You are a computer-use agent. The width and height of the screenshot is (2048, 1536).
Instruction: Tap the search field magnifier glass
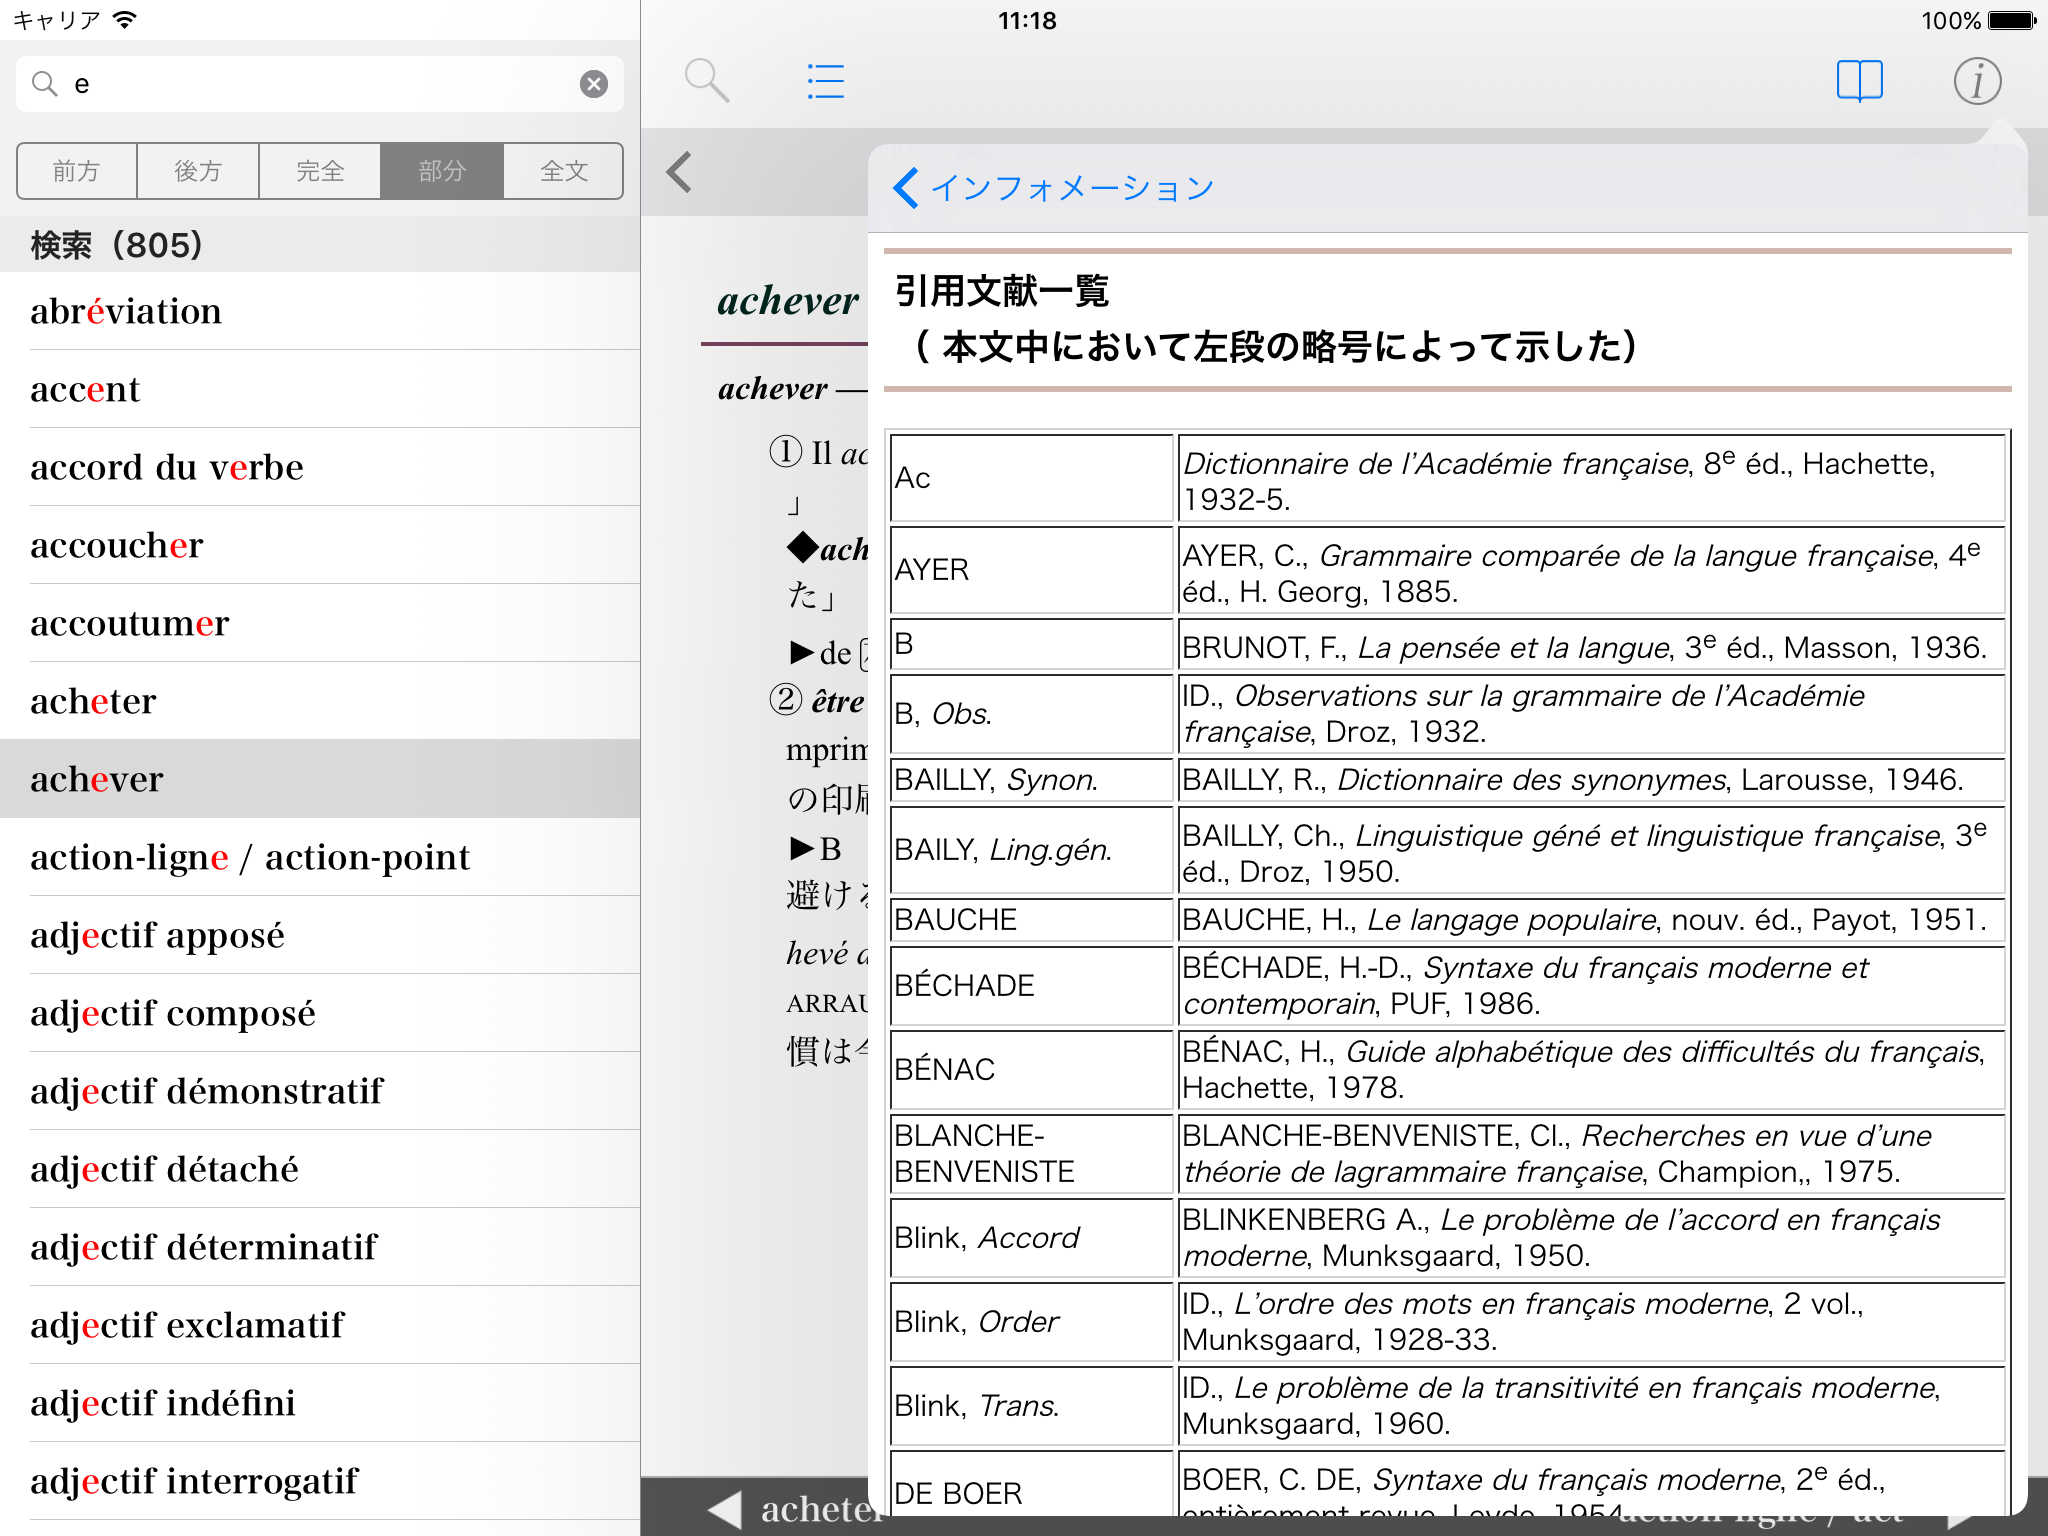45,84
